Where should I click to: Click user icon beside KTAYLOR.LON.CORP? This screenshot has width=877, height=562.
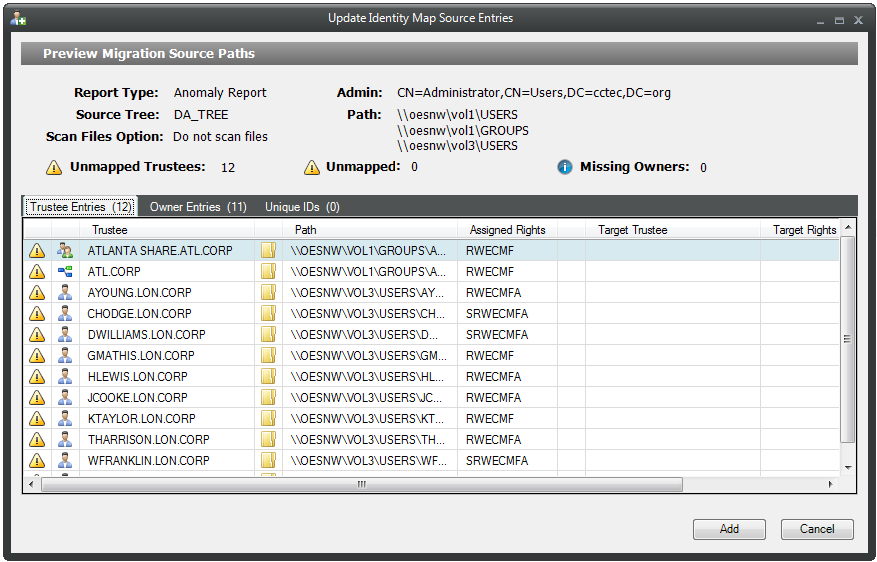coord(65,418)
